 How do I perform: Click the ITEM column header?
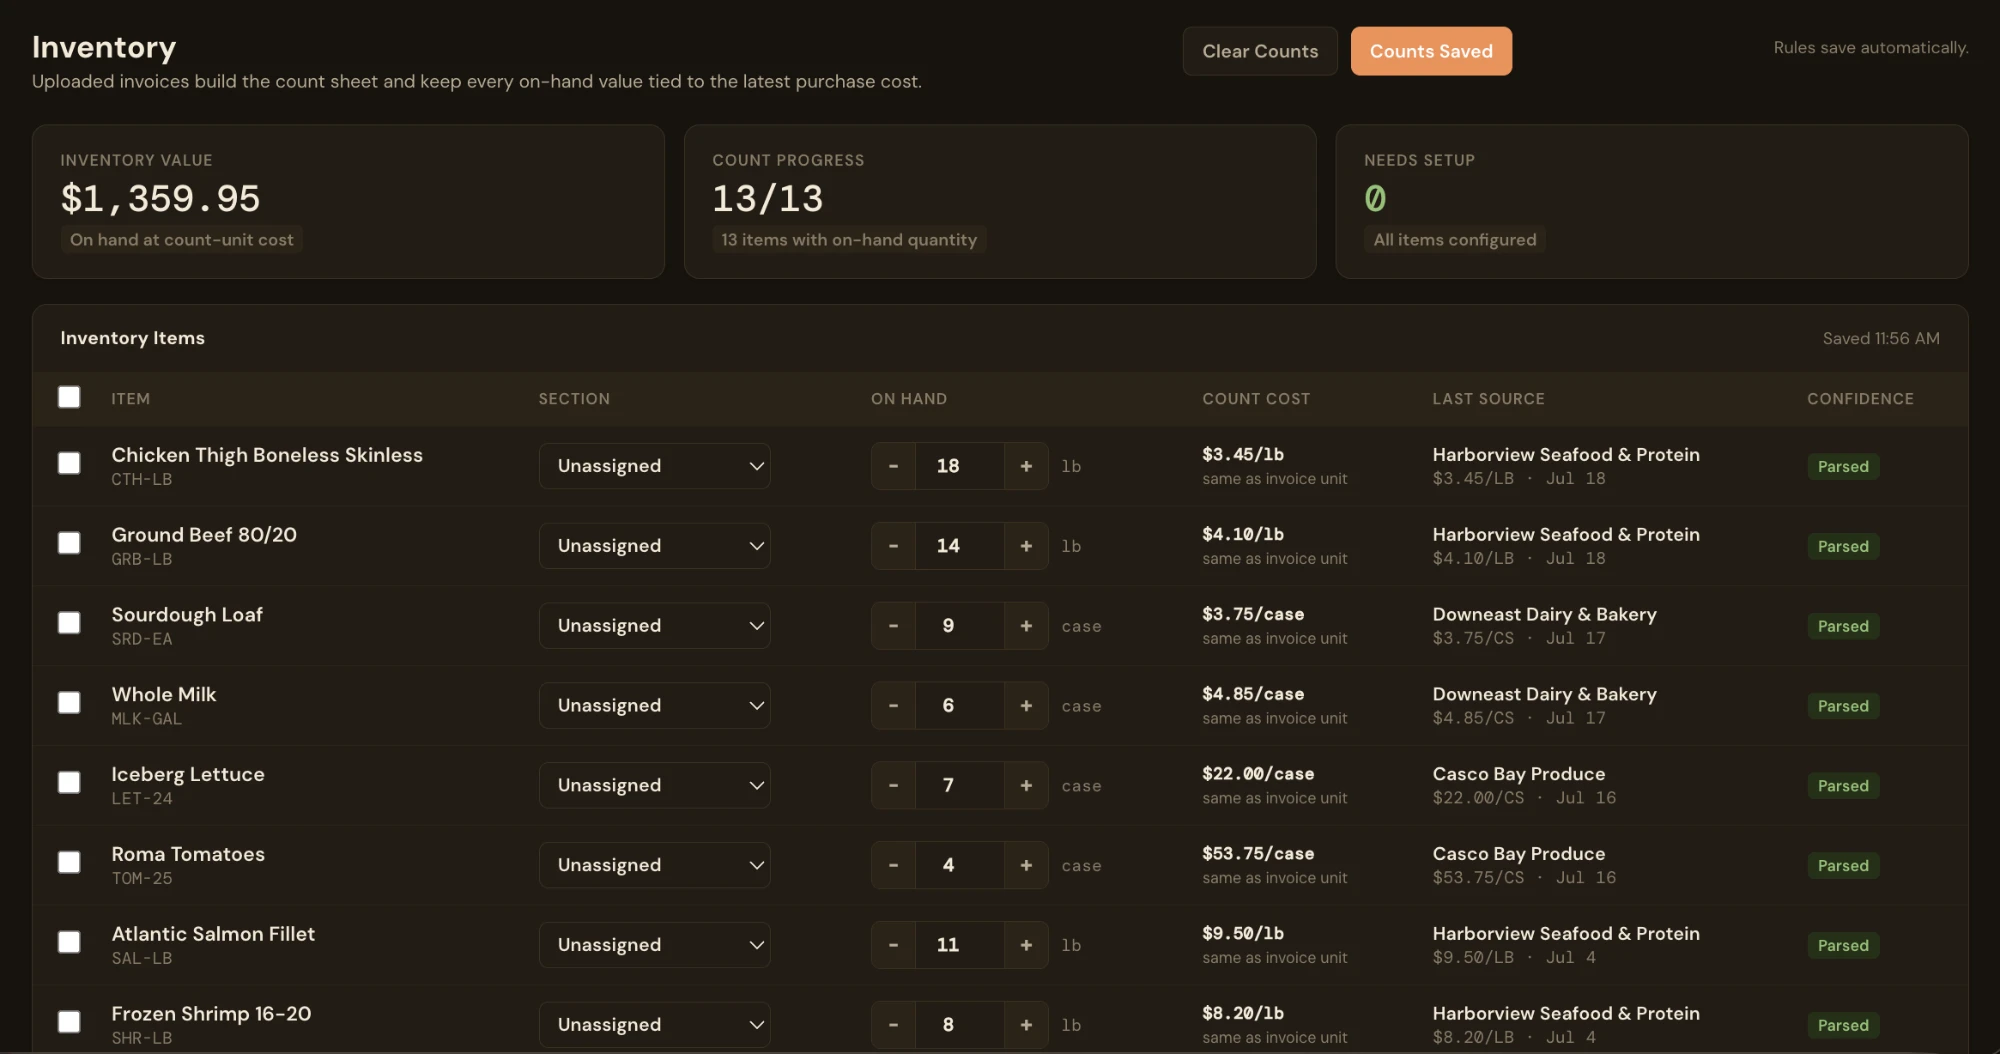[x=130, y=399]
